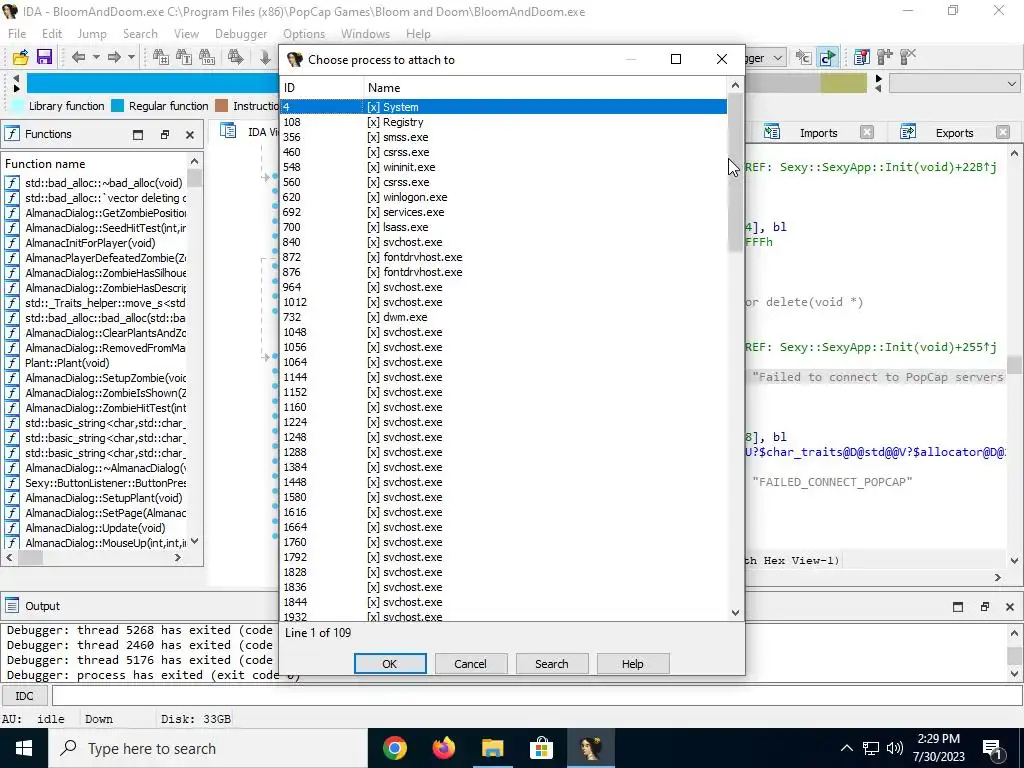The height and width of the screenshot is (768, 1024).
Task: Show hidden system tray icons chevron
Action: [846, 748]
